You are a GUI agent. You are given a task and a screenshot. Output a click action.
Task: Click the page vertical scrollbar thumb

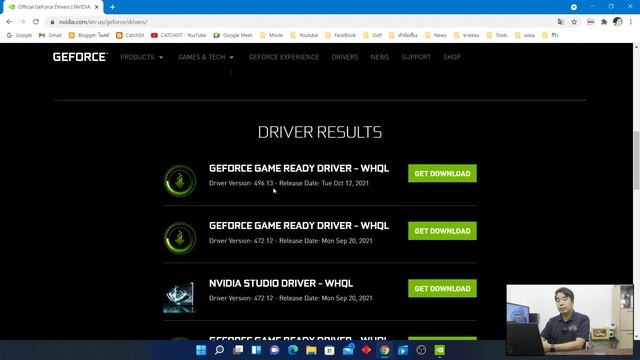(636, 160)
